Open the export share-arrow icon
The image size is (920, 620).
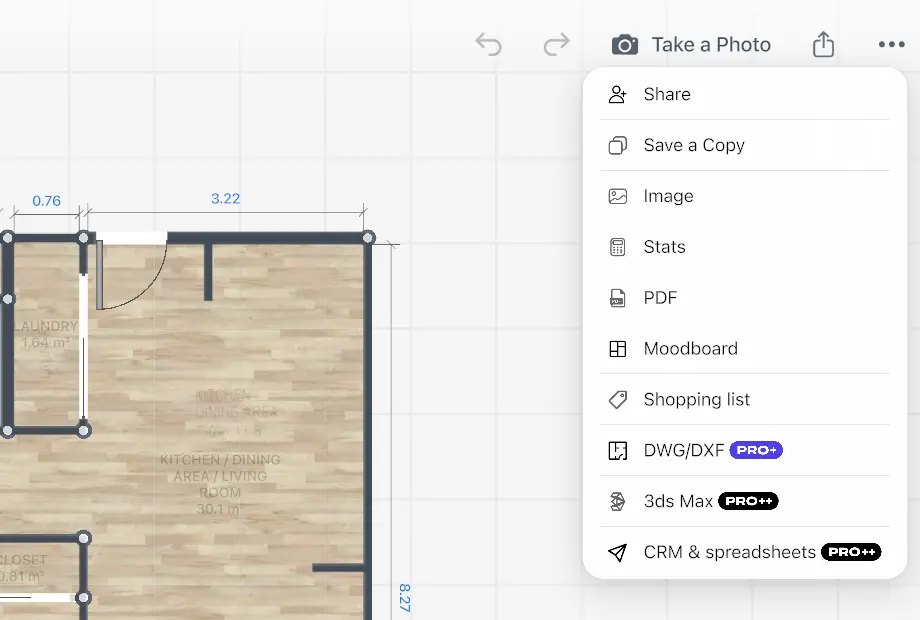[823, 45]
